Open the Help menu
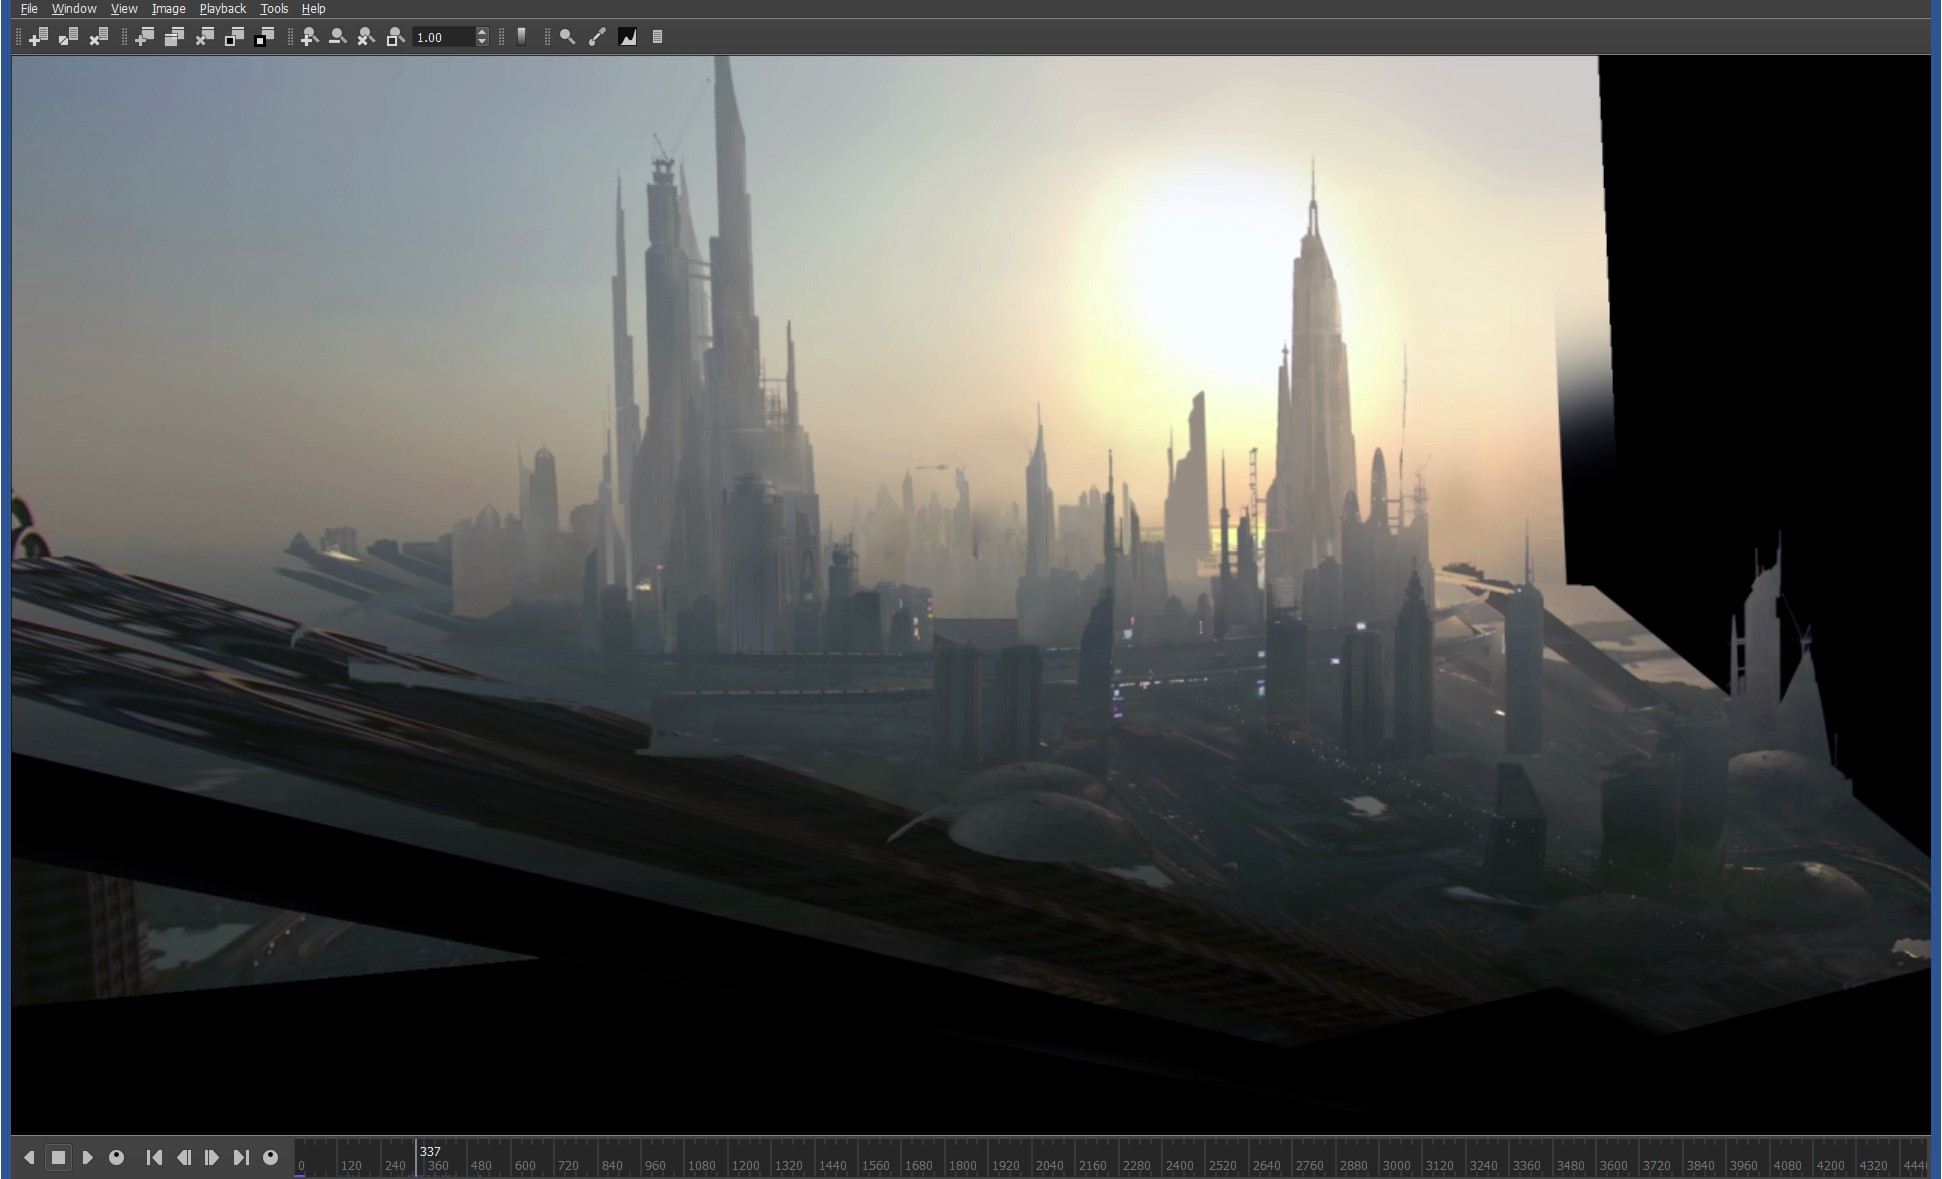Viewport: 1942px width, 1179px height. (313, 9)
